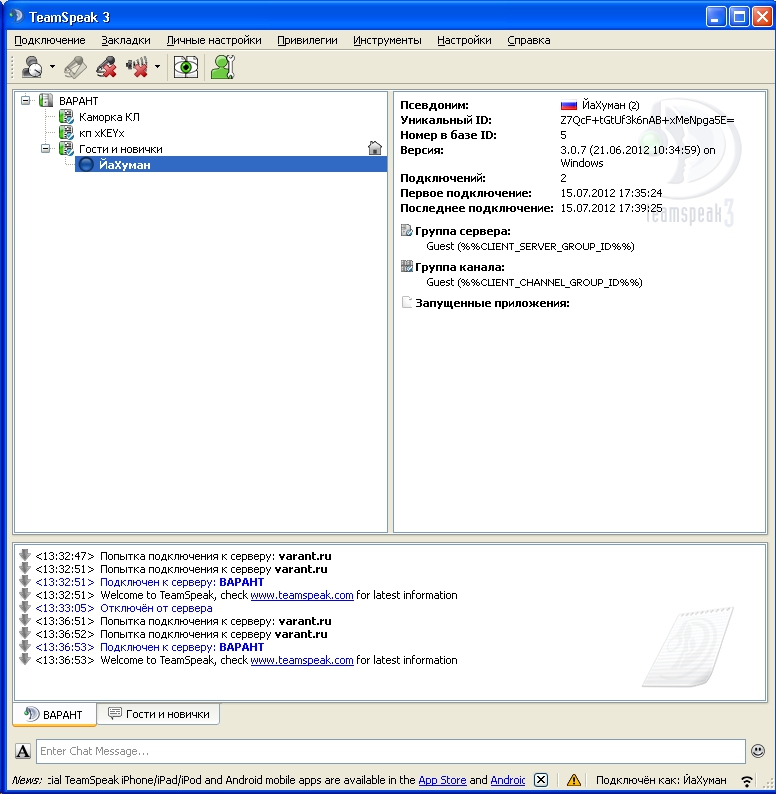This screenshot has width=776, height=794.
Task: Click the 13:36:53 Подключен к серверу log line
Action: [x=149, y=647]
